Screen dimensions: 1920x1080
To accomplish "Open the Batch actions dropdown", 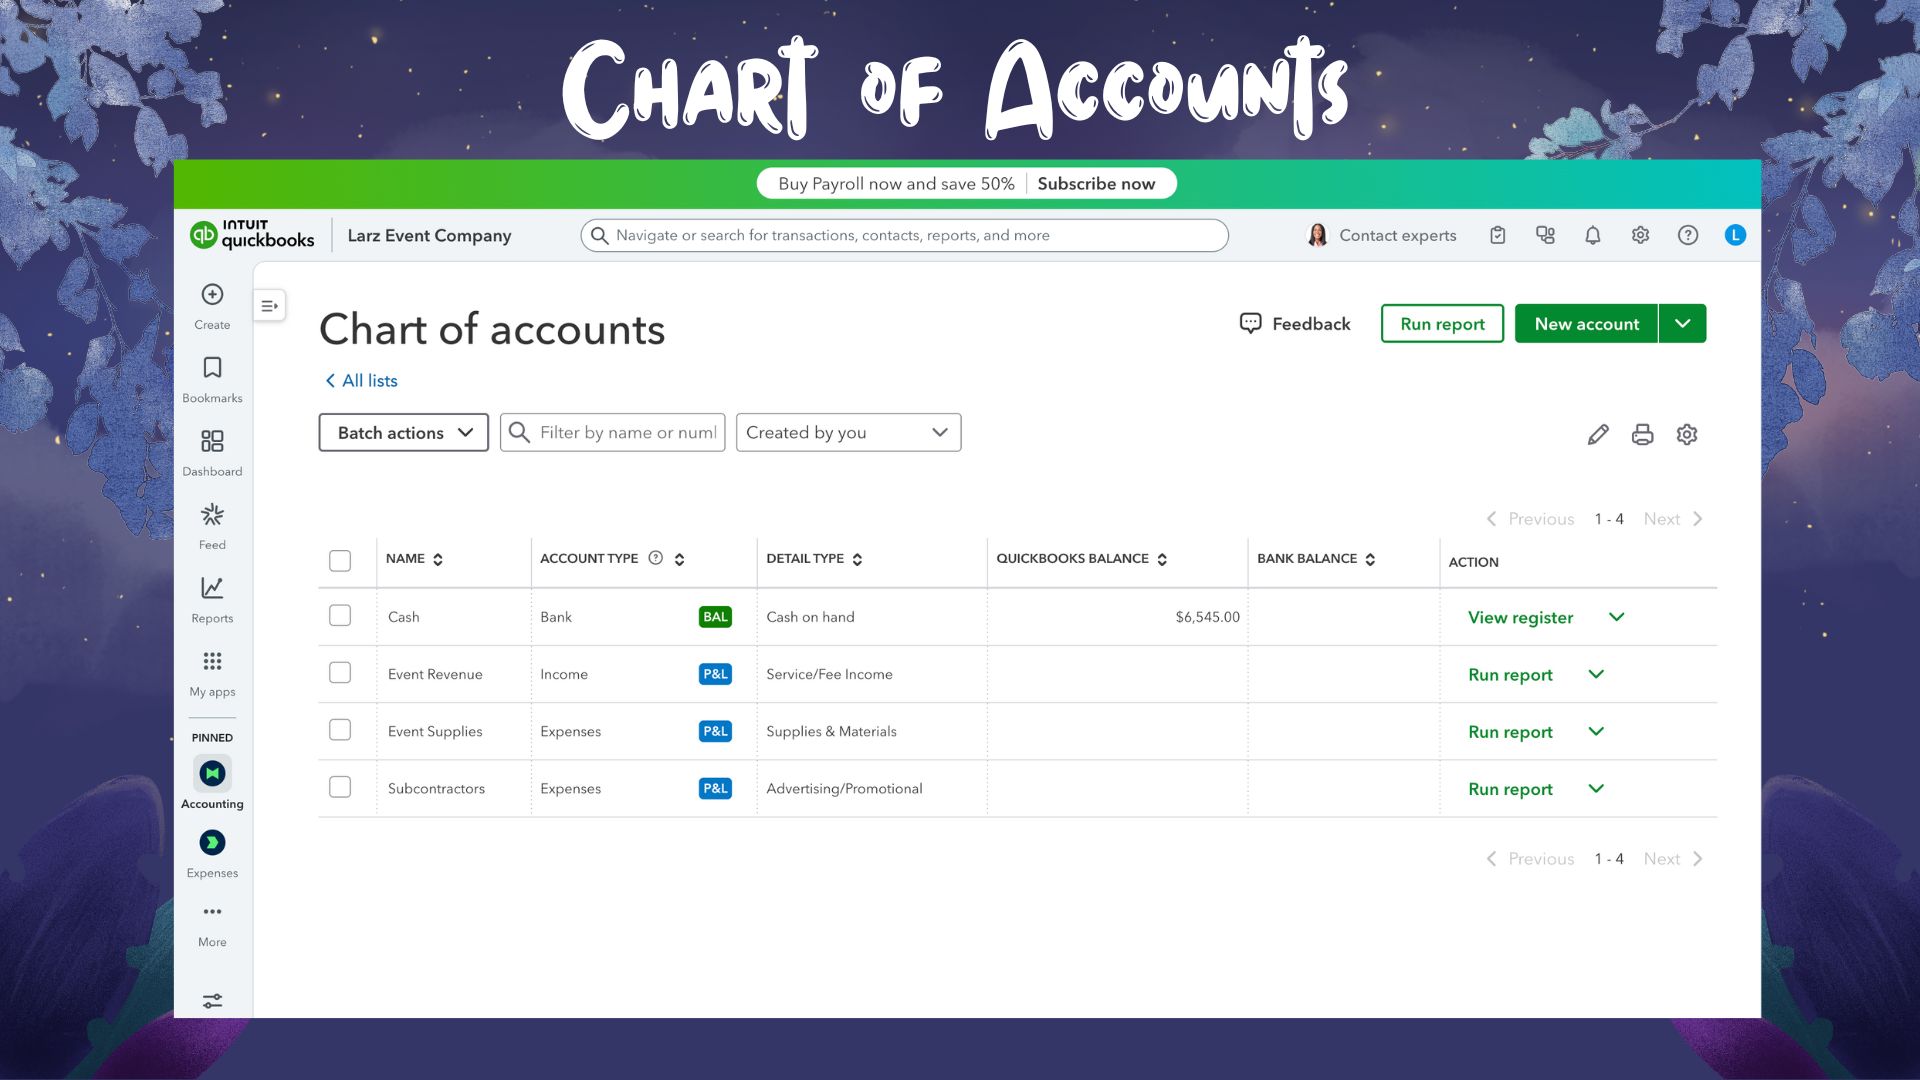I will coord(403,433).
